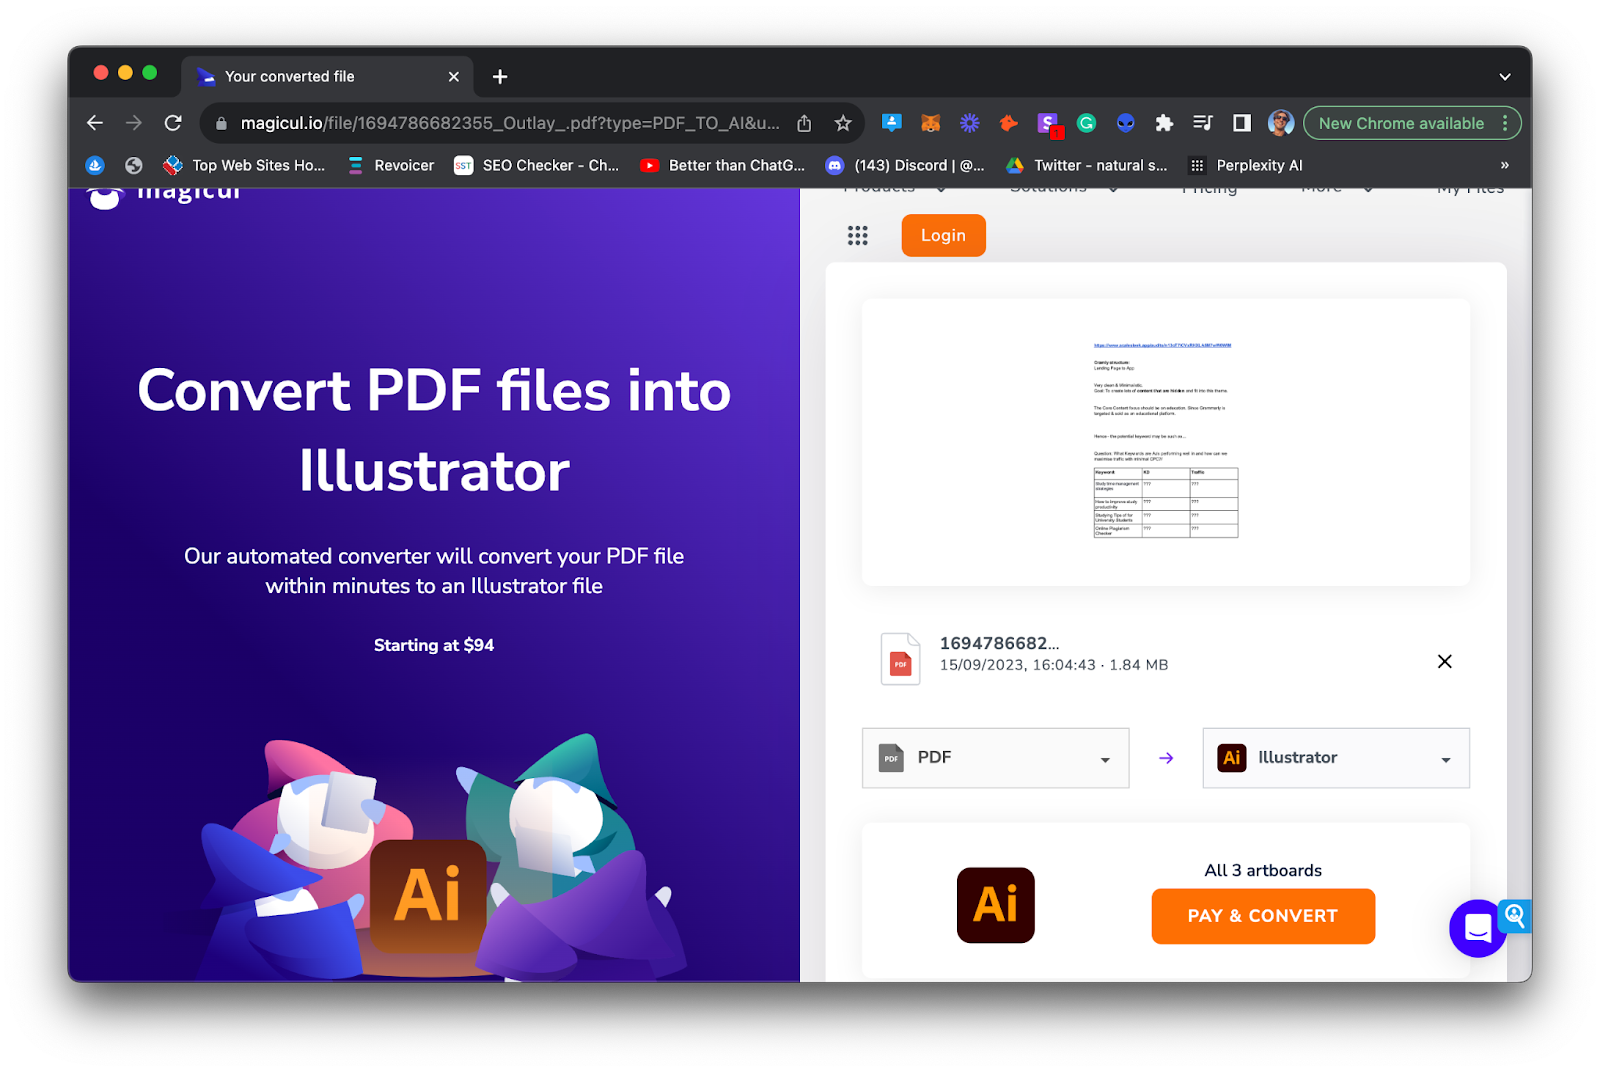
Task: Open the nine-dot apps grid icon
Action: pyautogui.click(x=858, y=235)
